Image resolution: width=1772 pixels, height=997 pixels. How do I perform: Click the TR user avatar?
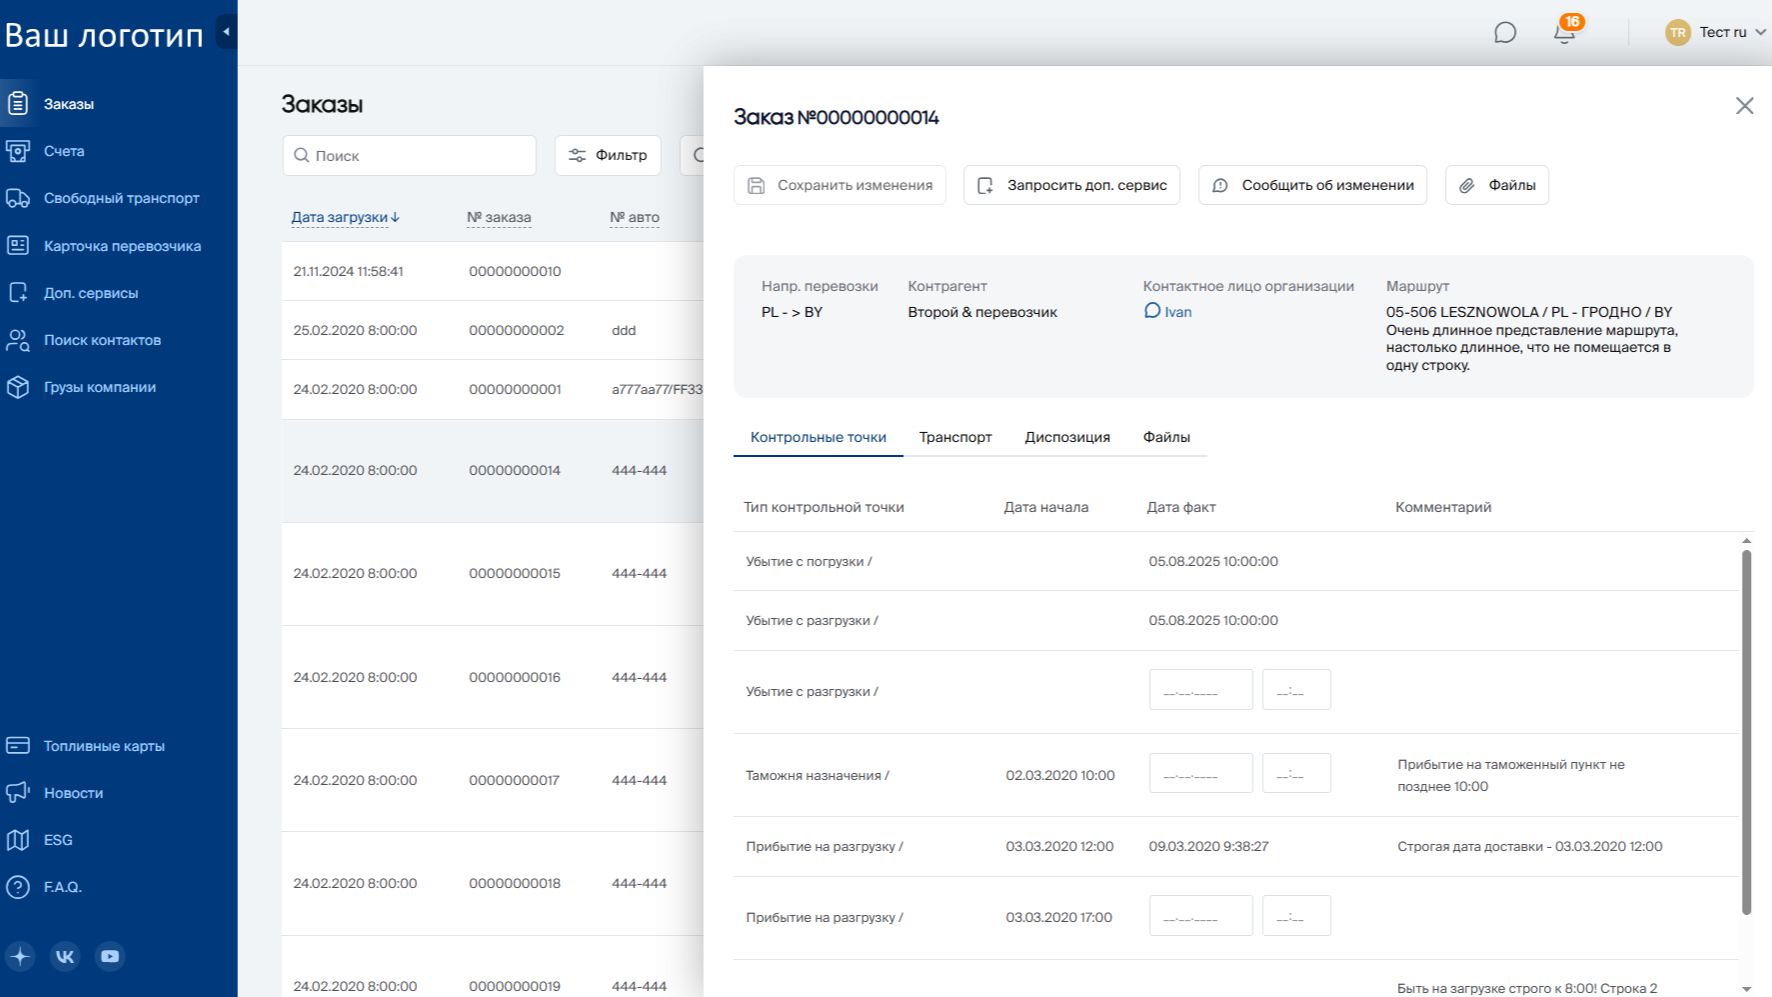tap(1678, 32)
